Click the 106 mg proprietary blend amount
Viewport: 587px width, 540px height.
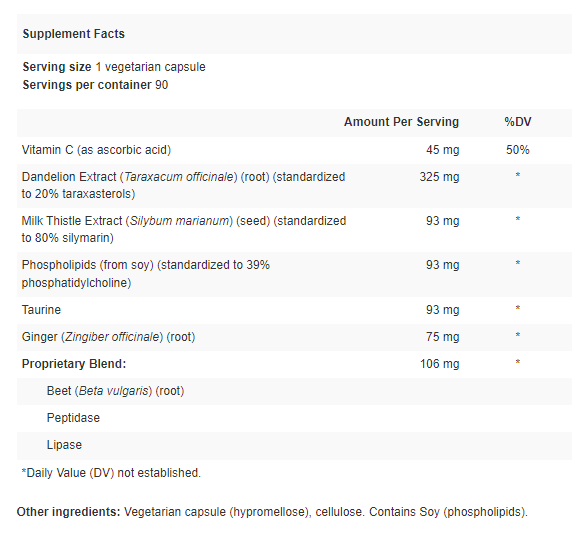440,364
